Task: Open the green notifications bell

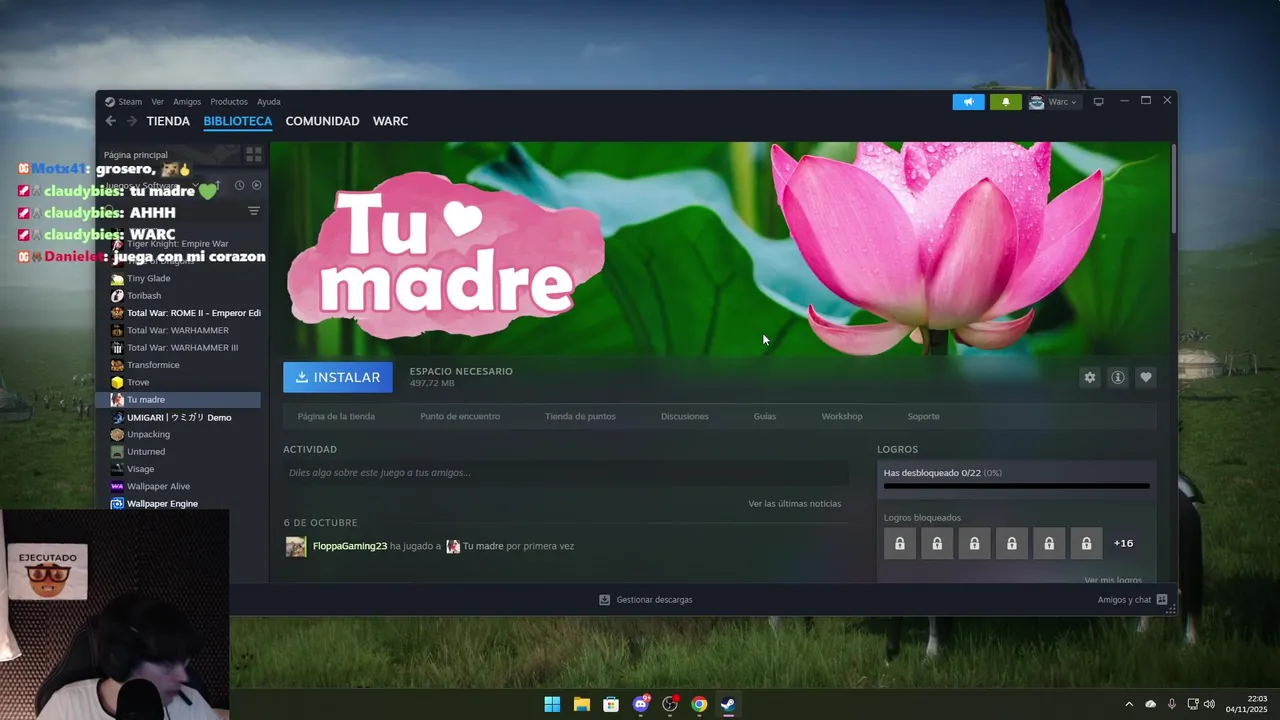Action: 1006,102
